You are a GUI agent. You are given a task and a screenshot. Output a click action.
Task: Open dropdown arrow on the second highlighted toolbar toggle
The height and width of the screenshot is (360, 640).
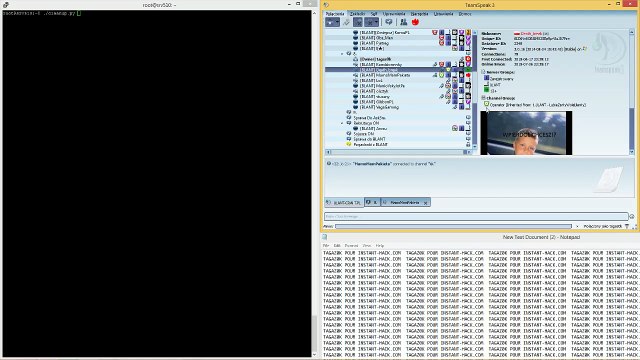click(x=377, y=23)
